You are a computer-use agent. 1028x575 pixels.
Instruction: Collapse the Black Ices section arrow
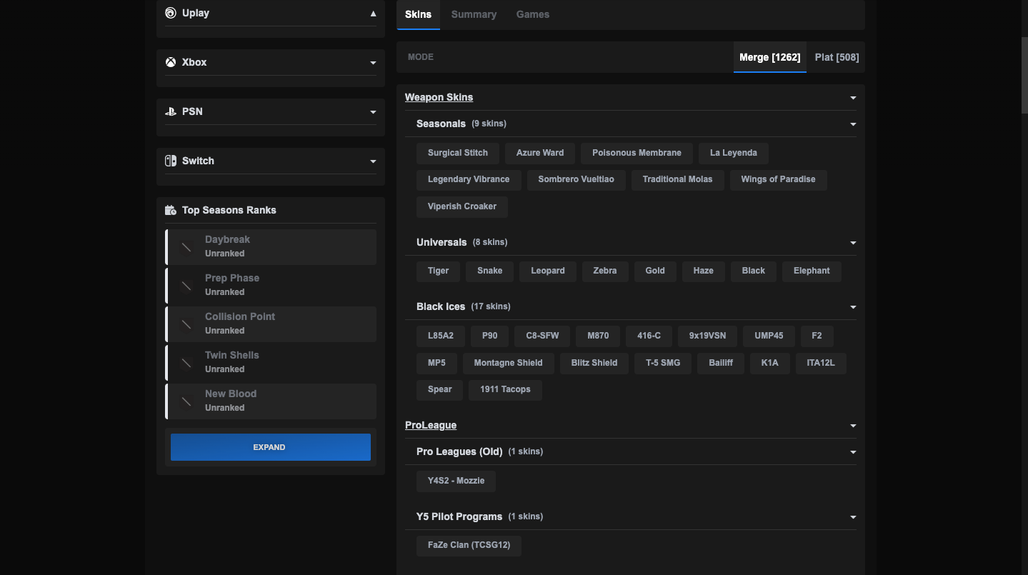coord(853,307)
